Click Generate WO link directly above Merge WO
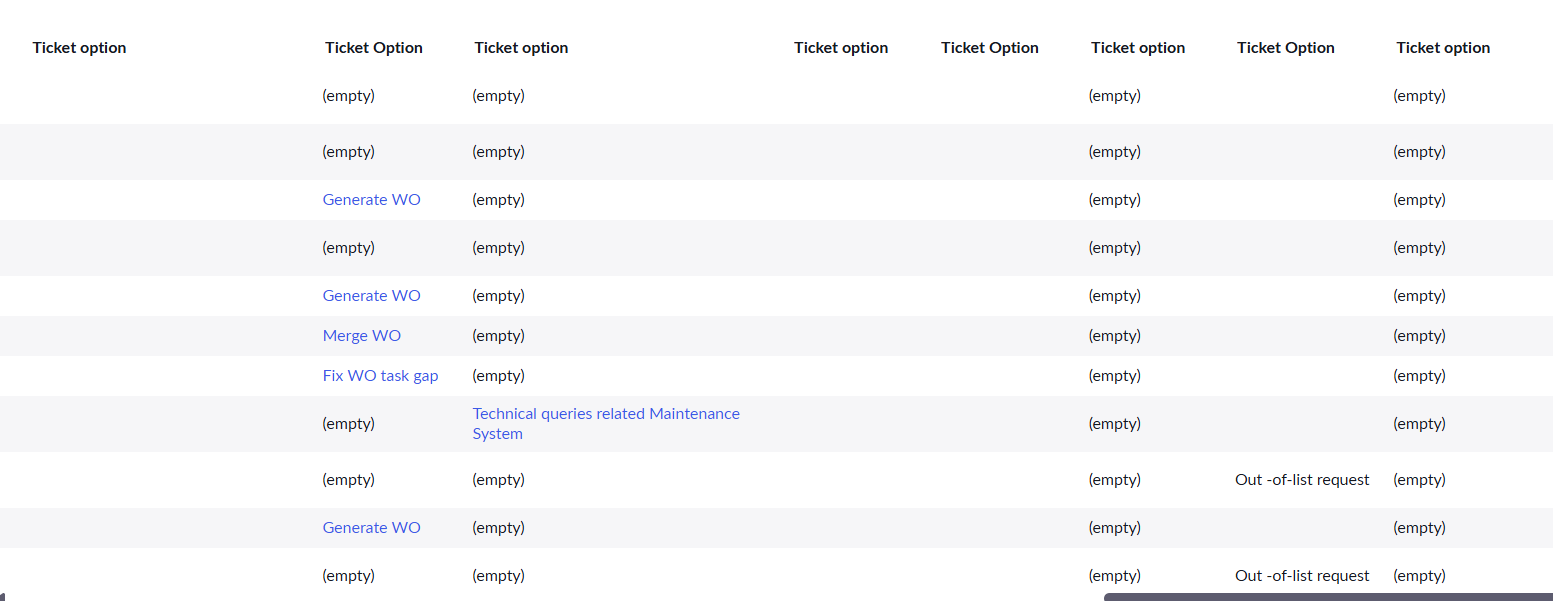The height and width of the screenshot is (601, 1553). click(371, 296)
